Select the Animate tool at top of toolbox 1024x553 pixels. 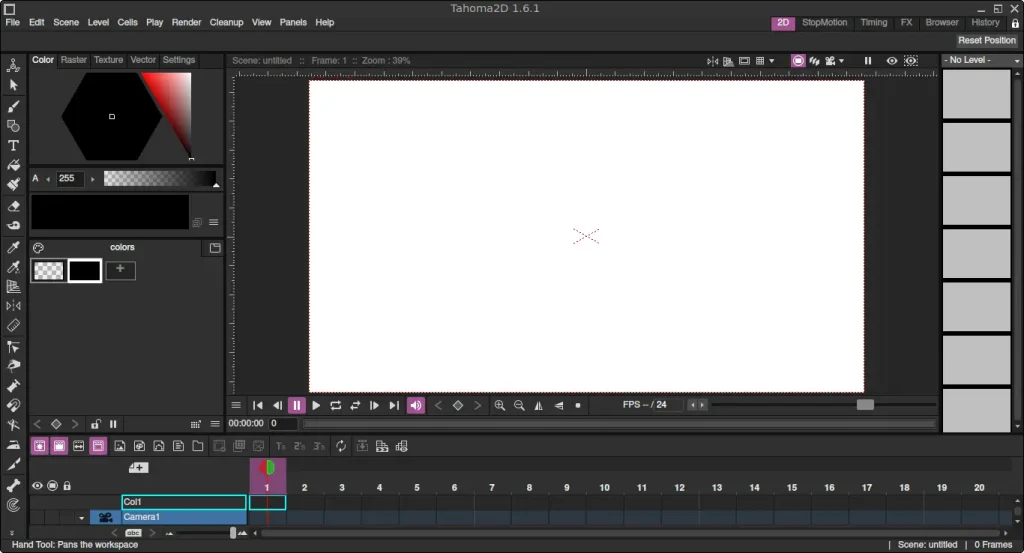[13, 65]
